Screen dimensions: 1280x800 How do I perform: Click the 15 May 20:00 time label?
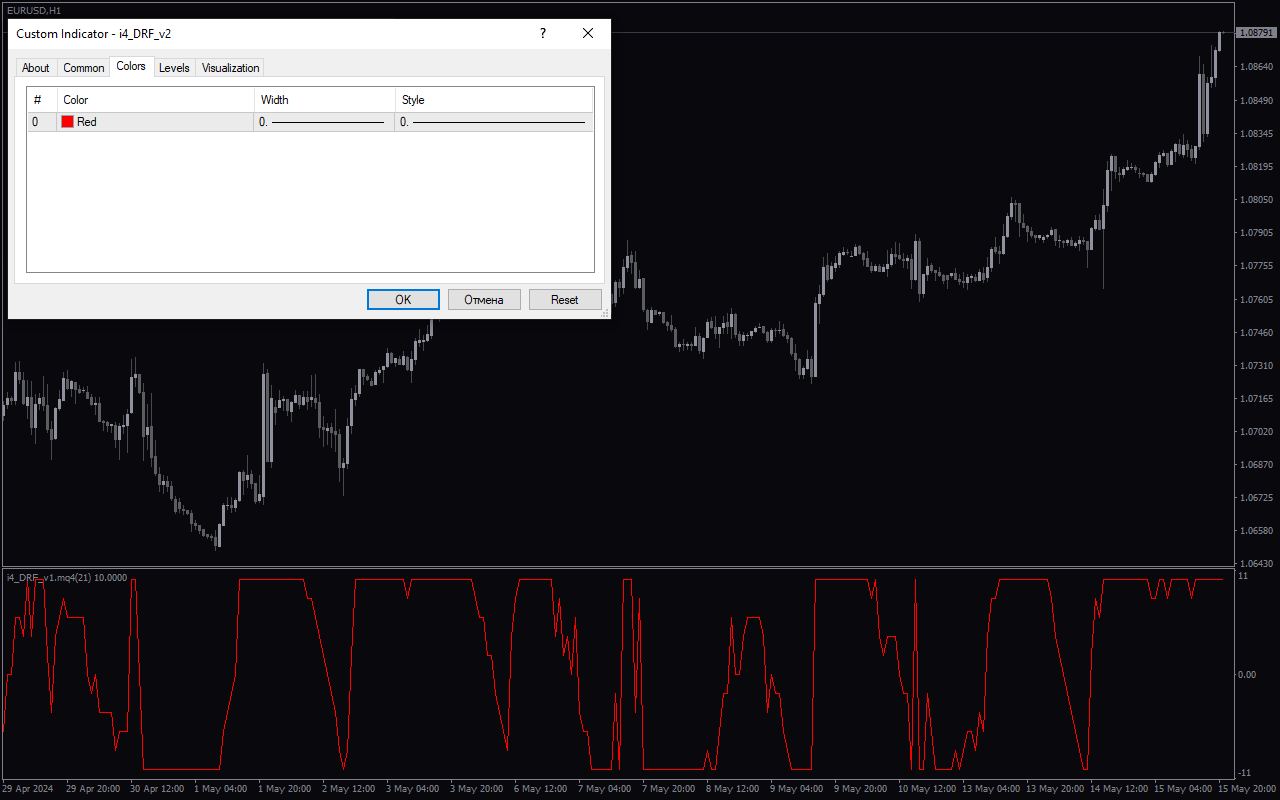(1246, 789)
